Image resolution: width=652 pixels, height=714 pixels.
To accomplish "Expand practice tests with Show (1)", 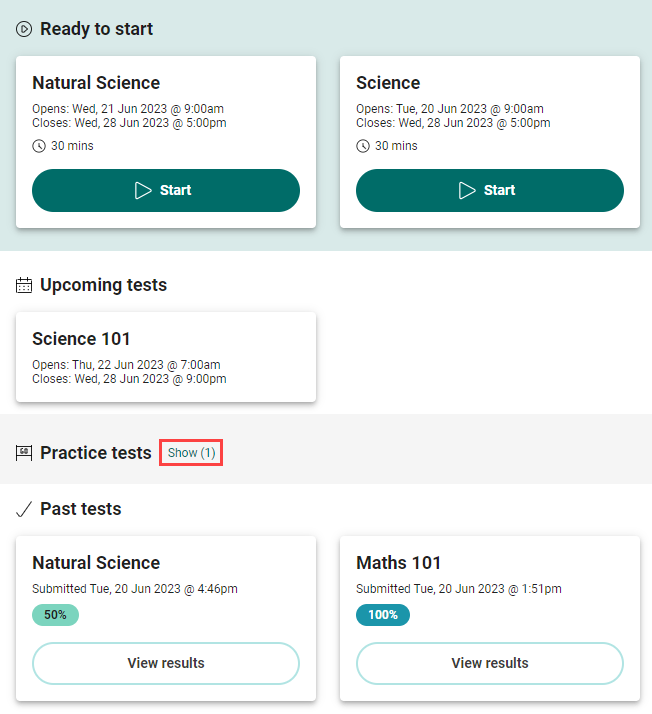I will click(x=191, y=453).
